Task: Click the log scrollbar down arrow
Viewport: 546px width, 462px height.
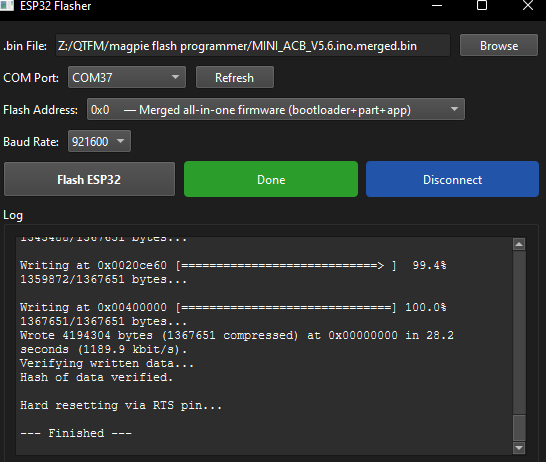Action: [519, 448]
